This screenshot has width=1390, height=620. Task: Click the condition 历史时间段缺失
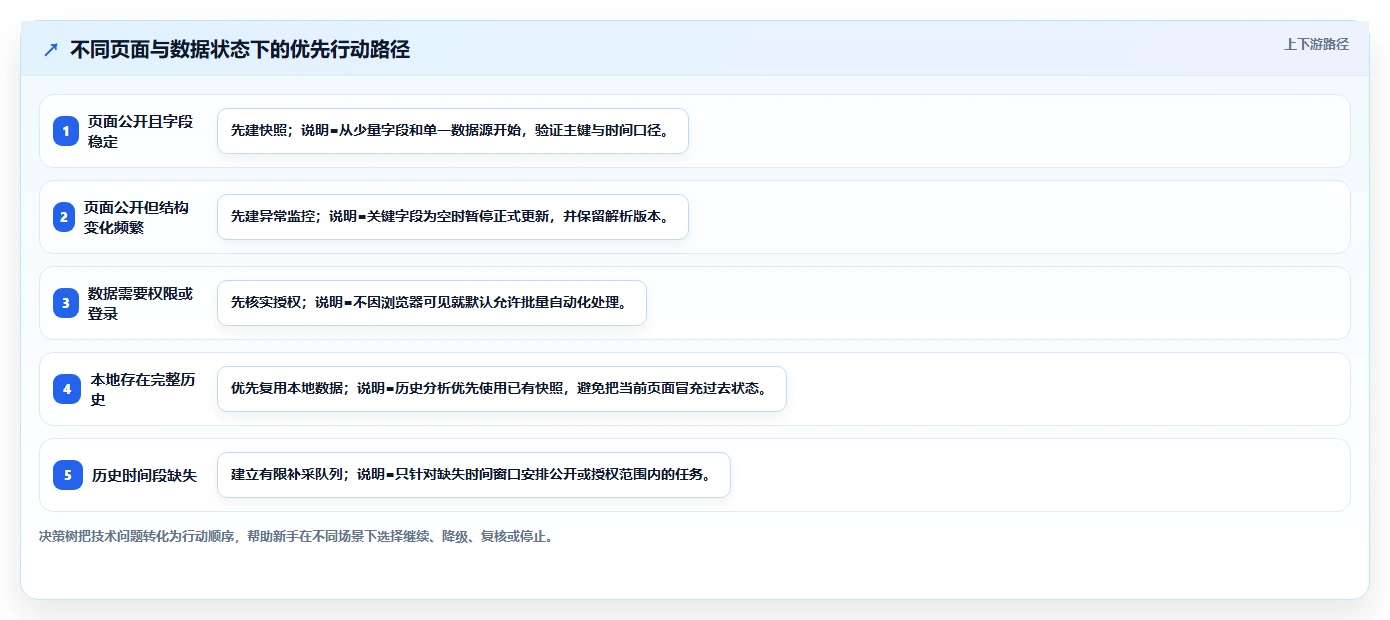(x=145, y=475)
